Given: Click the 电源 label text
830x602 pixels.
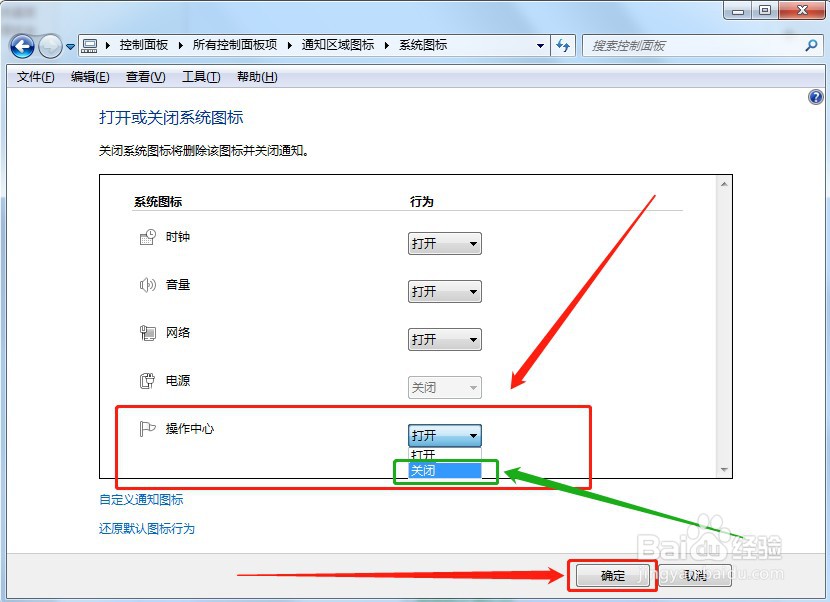Looking at the screenshot, I should tap(178, 381).
